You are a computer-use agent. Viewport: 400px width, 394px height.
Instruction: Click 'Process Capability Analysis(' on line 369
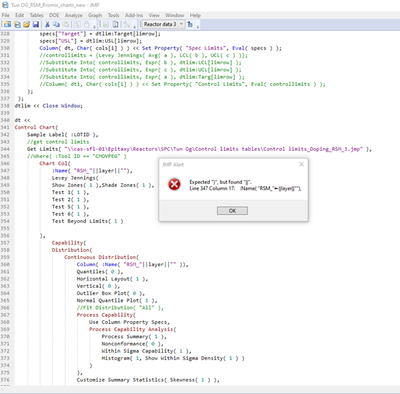point(133,329)
